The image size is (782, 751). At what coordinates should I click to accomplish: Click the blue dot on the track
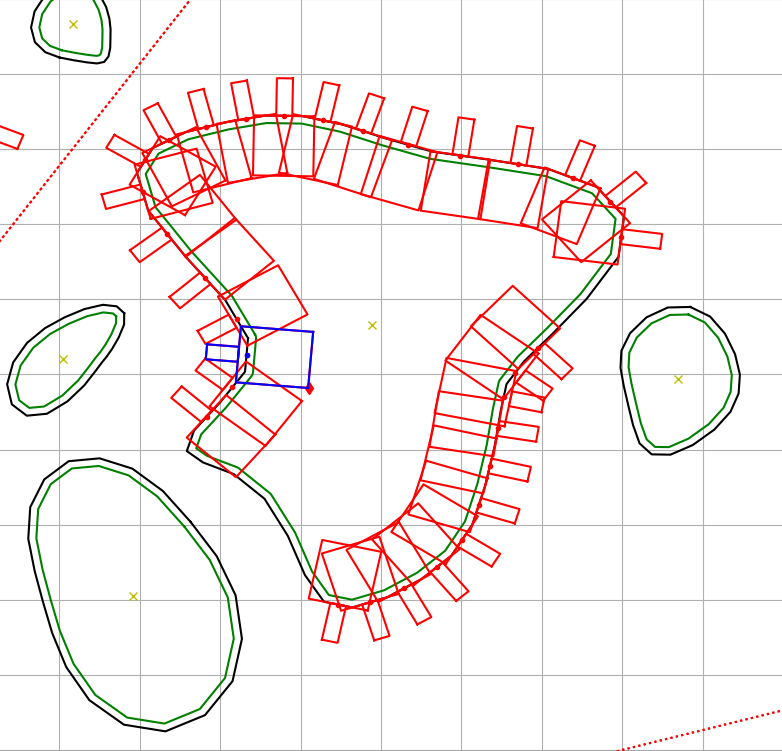tap(247, 356)
